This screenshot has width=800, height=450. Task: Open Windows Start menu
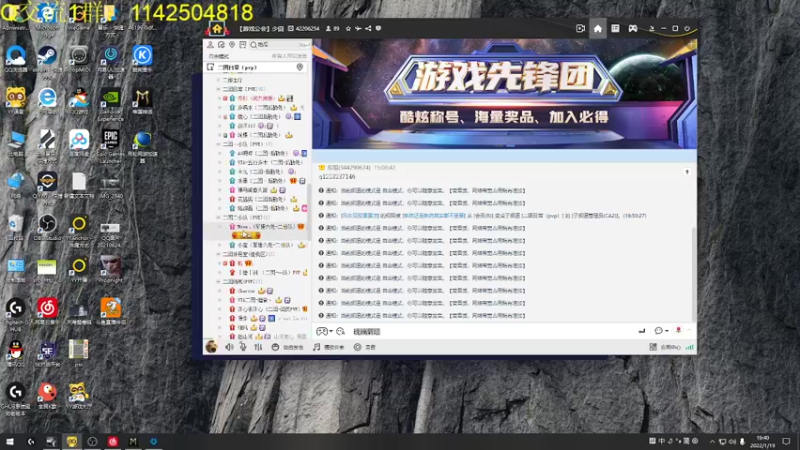[10, 441]
